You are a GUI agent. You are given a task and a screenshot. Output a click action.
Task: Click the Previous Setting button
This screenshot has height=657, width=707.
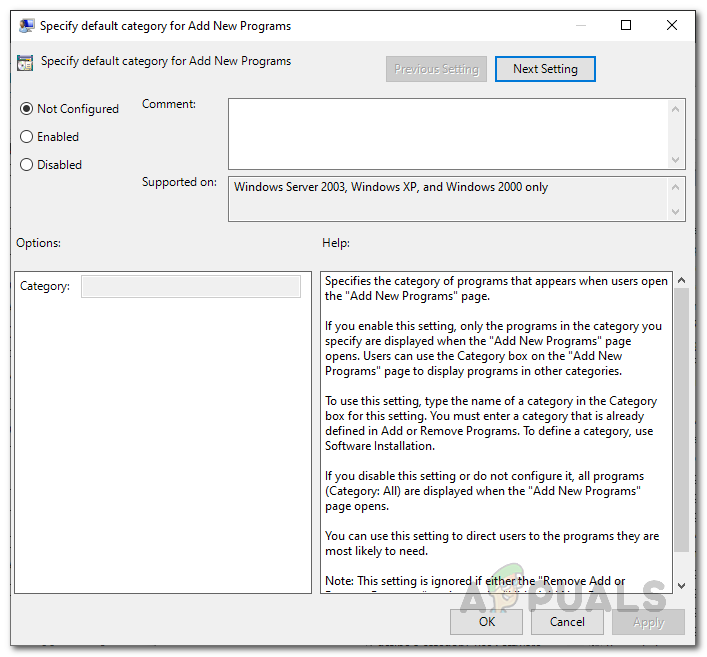coord(436,69)
